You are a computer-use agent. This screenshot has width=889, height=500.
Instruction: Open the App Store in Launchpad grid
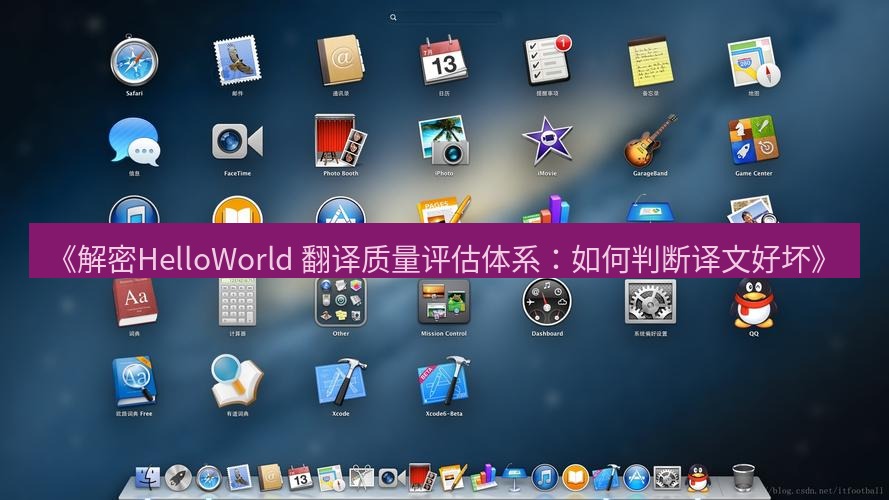click(341, 210)
